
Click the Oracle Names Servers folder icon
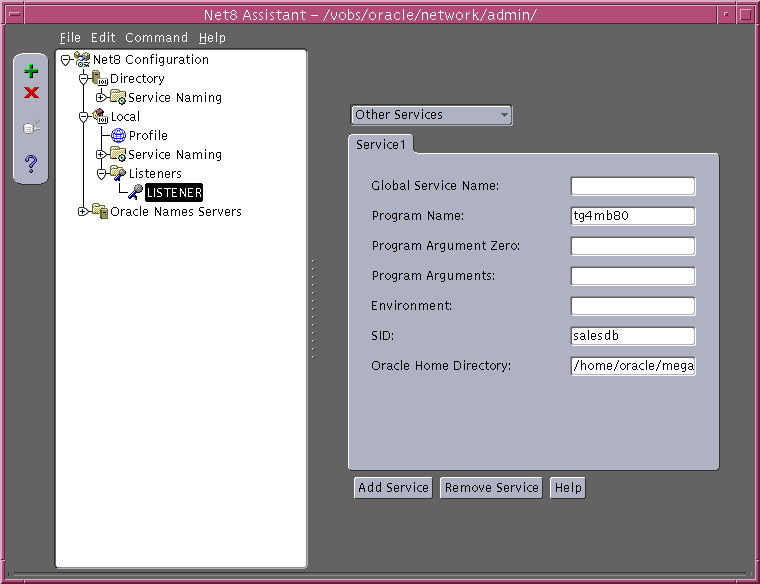99,211
